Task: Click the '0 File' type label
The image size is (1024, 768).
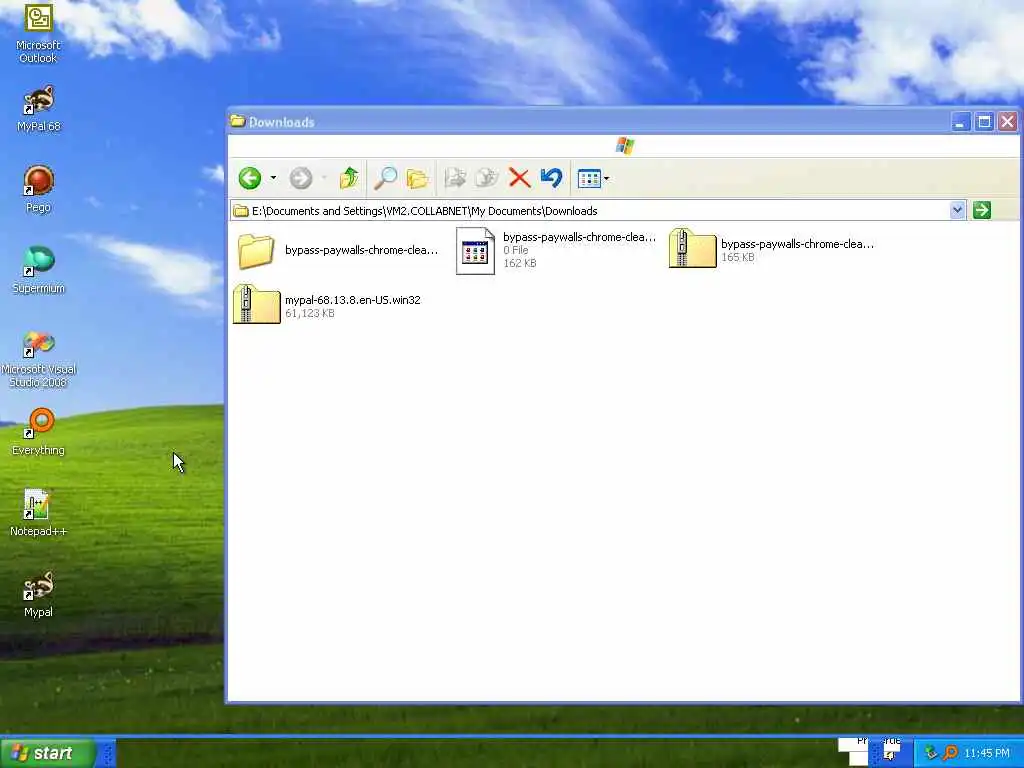Action: click(x=516, y=250)
